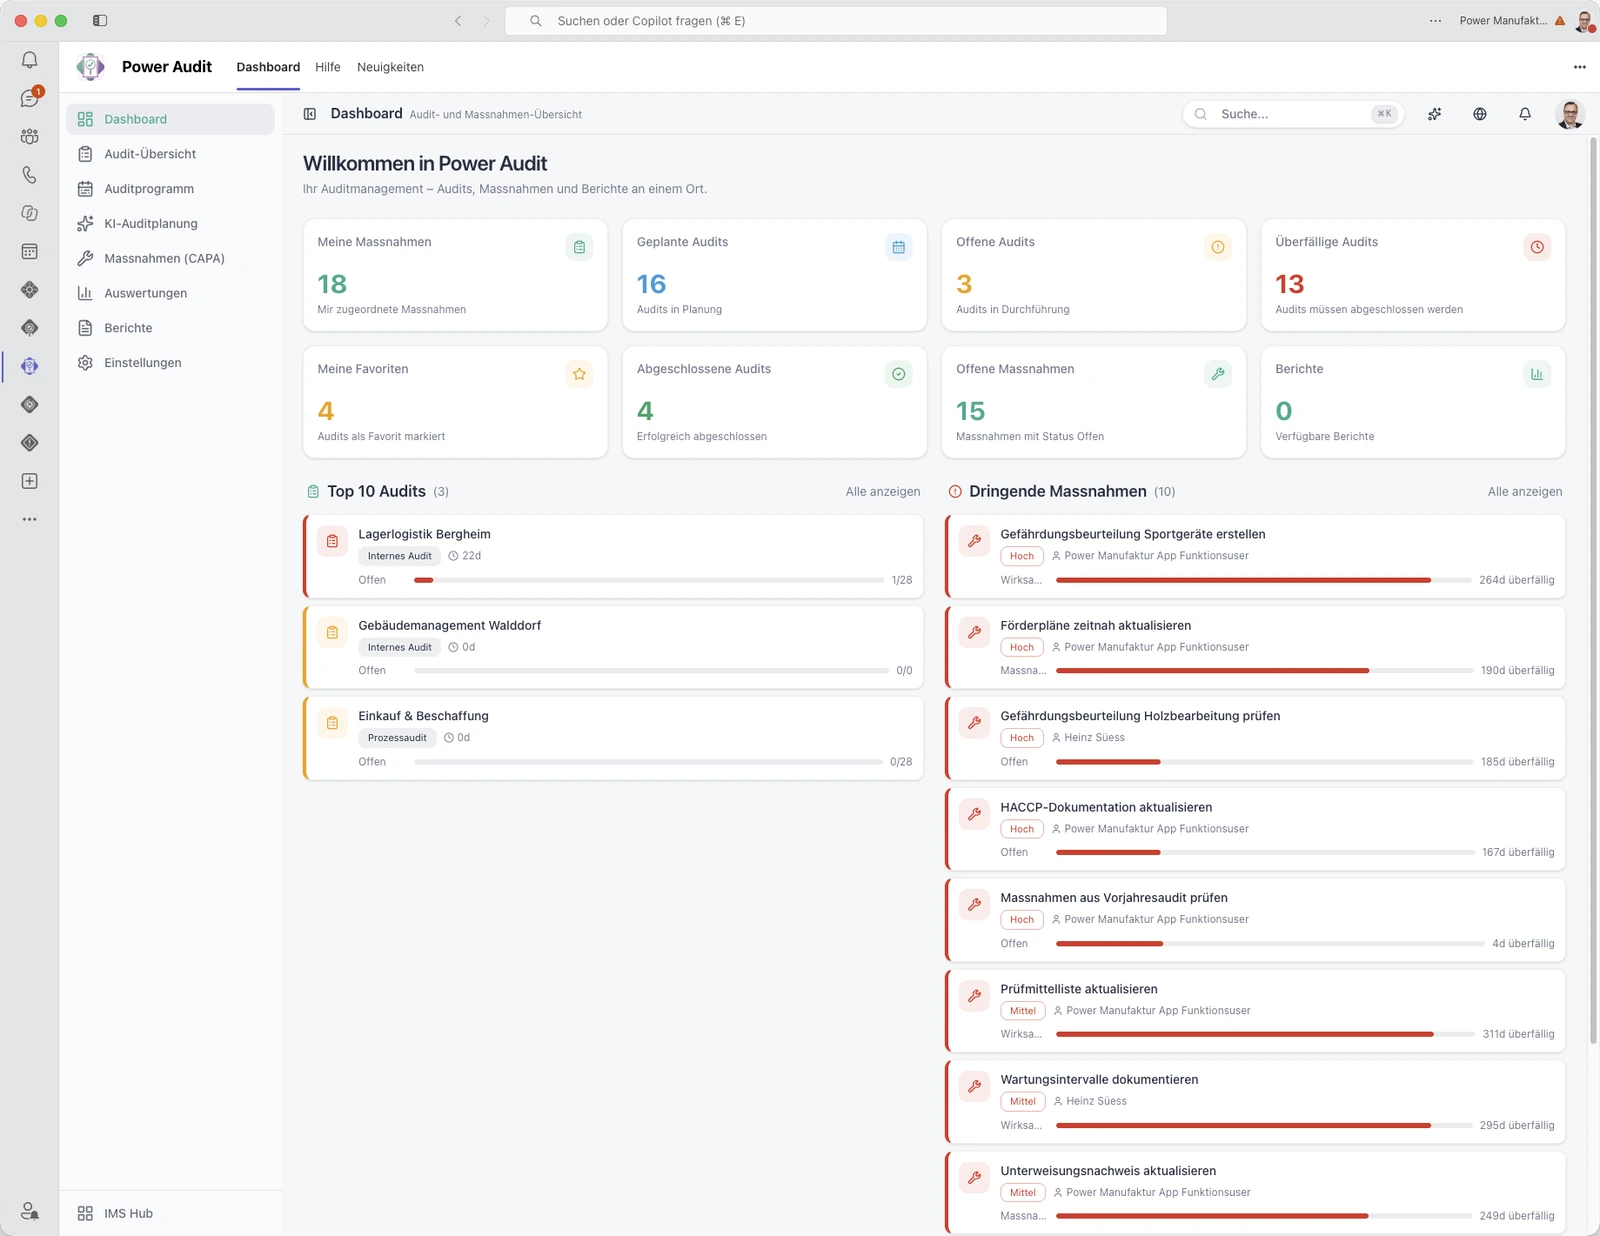Show all Dringende Massnahmen via Alle anzeigen
Screen dimensions: 1600x1236
click(x=1525, y=492)
